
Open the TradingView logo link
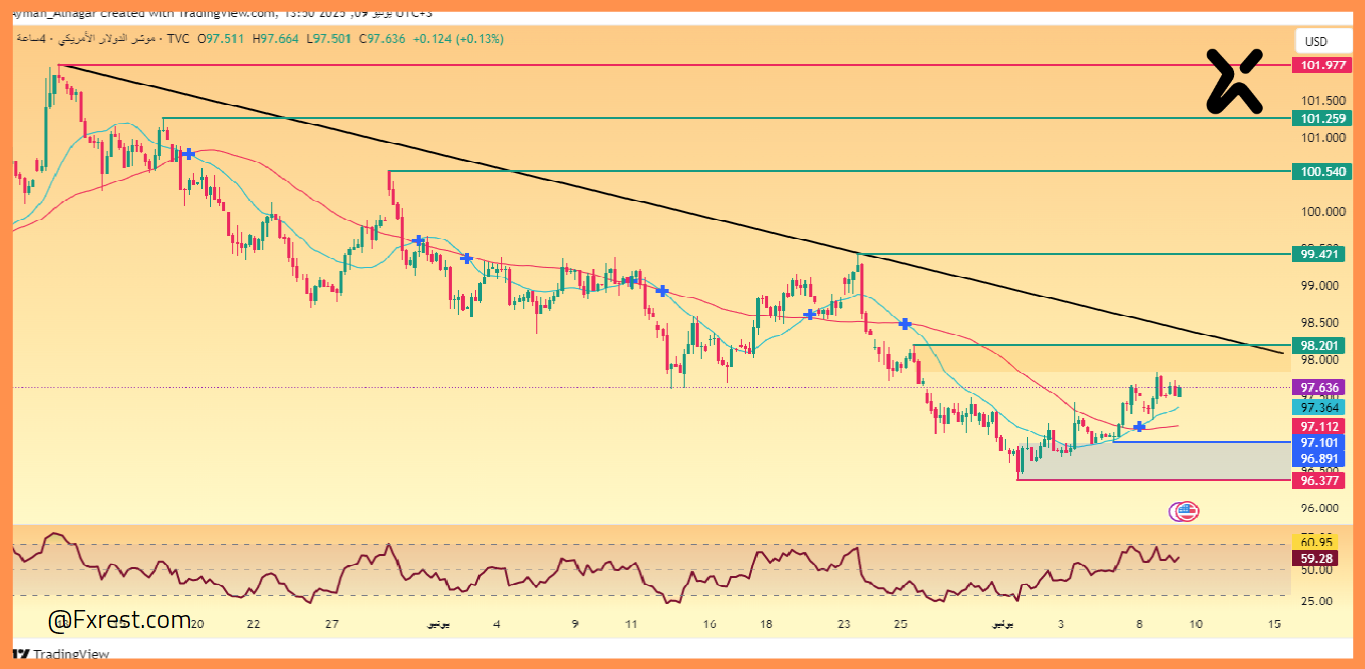[x=61, y=655]
